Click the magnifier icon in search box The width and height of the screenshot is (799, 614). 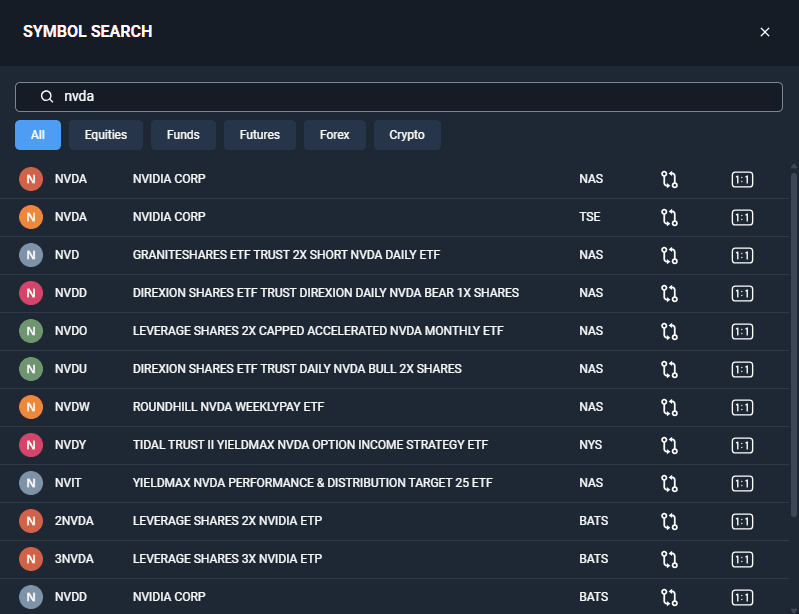(x=47, y=96)
